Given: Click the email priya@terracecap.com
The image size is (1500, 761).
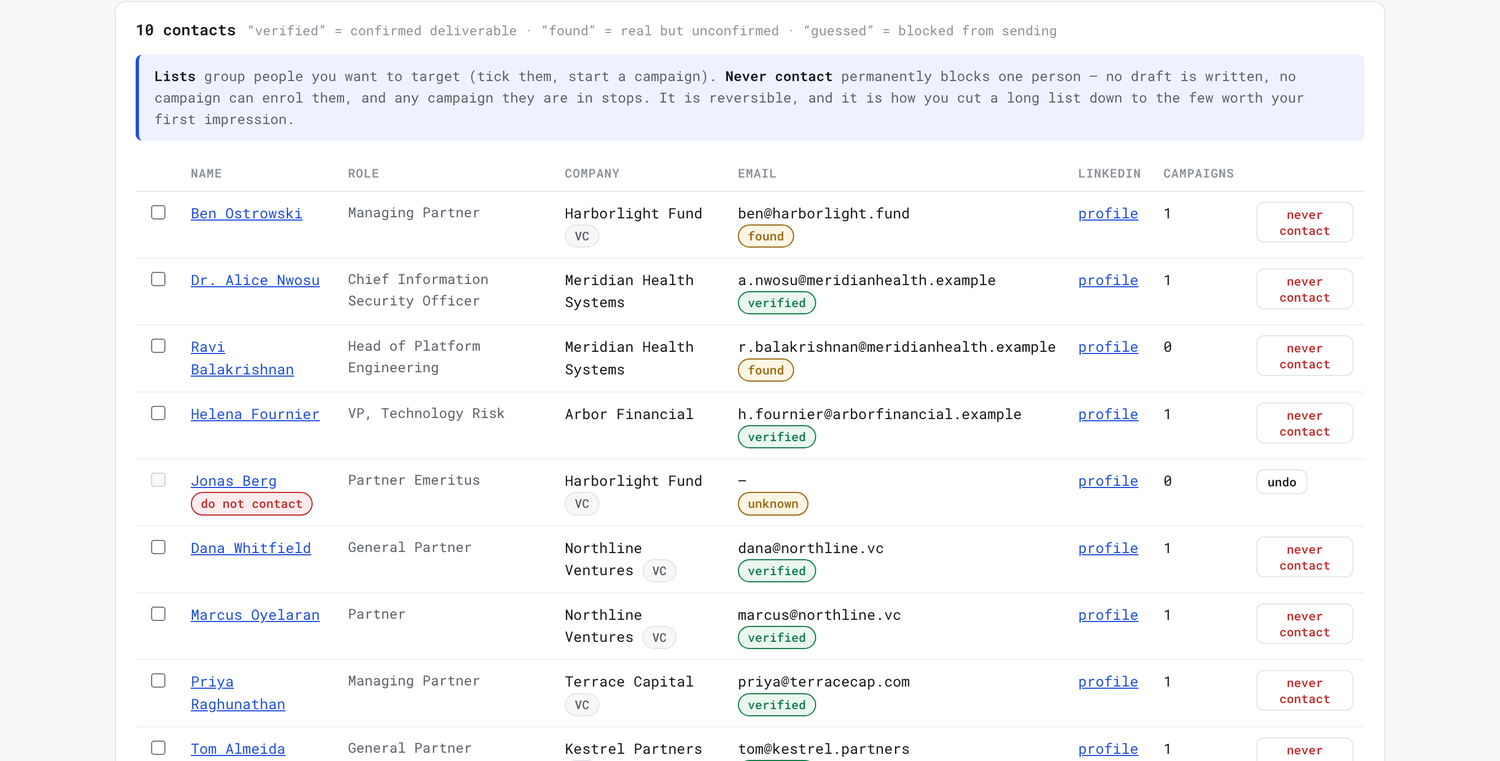Looking at the screenshot, I should click(824, 682).
